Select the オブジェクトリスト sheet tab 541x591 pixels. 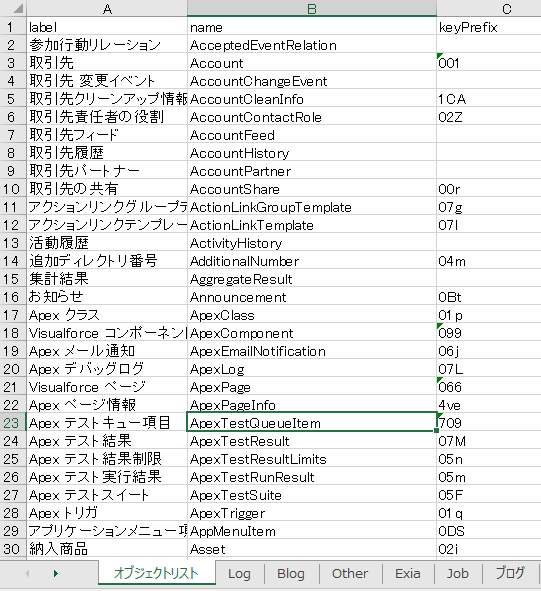click(156, 573)
